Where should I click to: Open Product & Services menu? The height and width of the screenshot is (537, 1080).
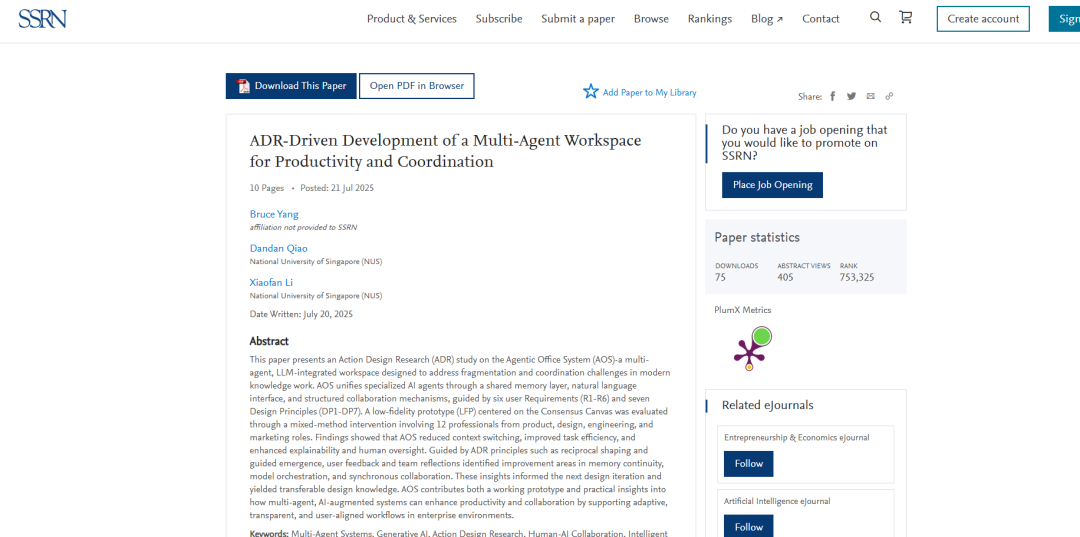pos(412,19)
